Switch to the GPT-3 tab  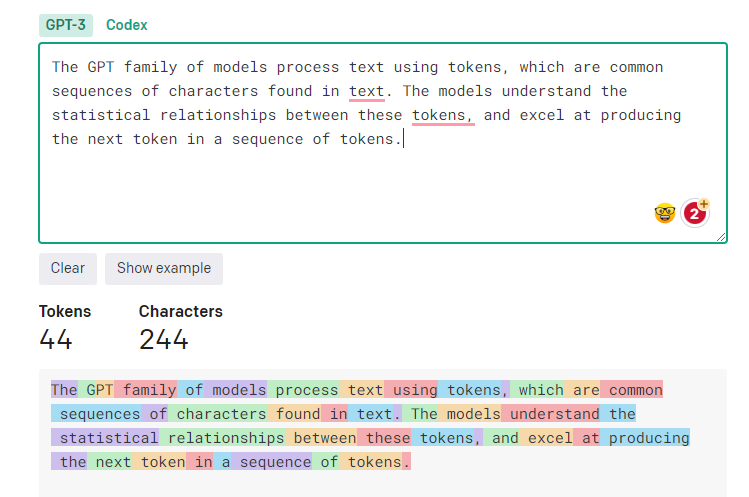click(x=66, y=25)
